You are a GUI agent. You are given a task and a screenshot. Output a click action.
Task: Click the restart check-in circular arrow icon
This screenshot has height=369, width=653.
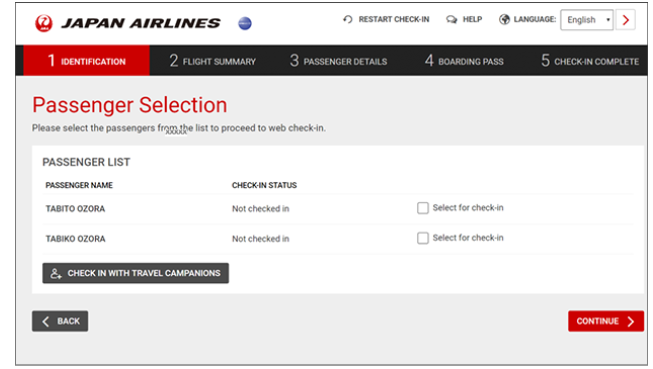pyautogui.click(x=348, y=19)
